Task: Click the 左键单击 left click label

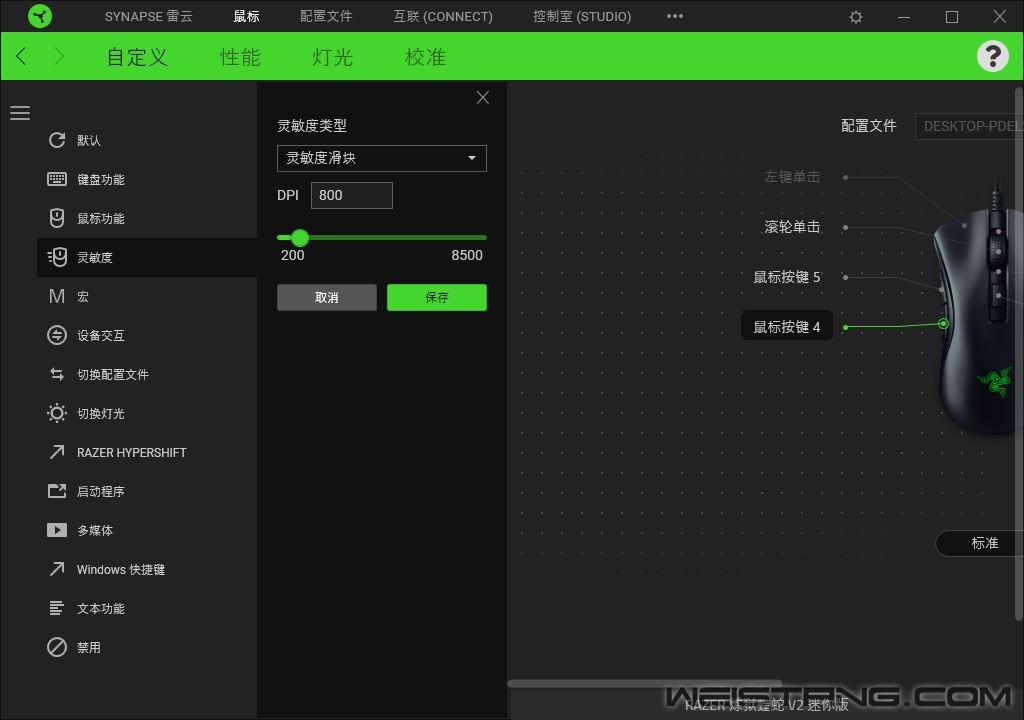Action: [792, 176]
